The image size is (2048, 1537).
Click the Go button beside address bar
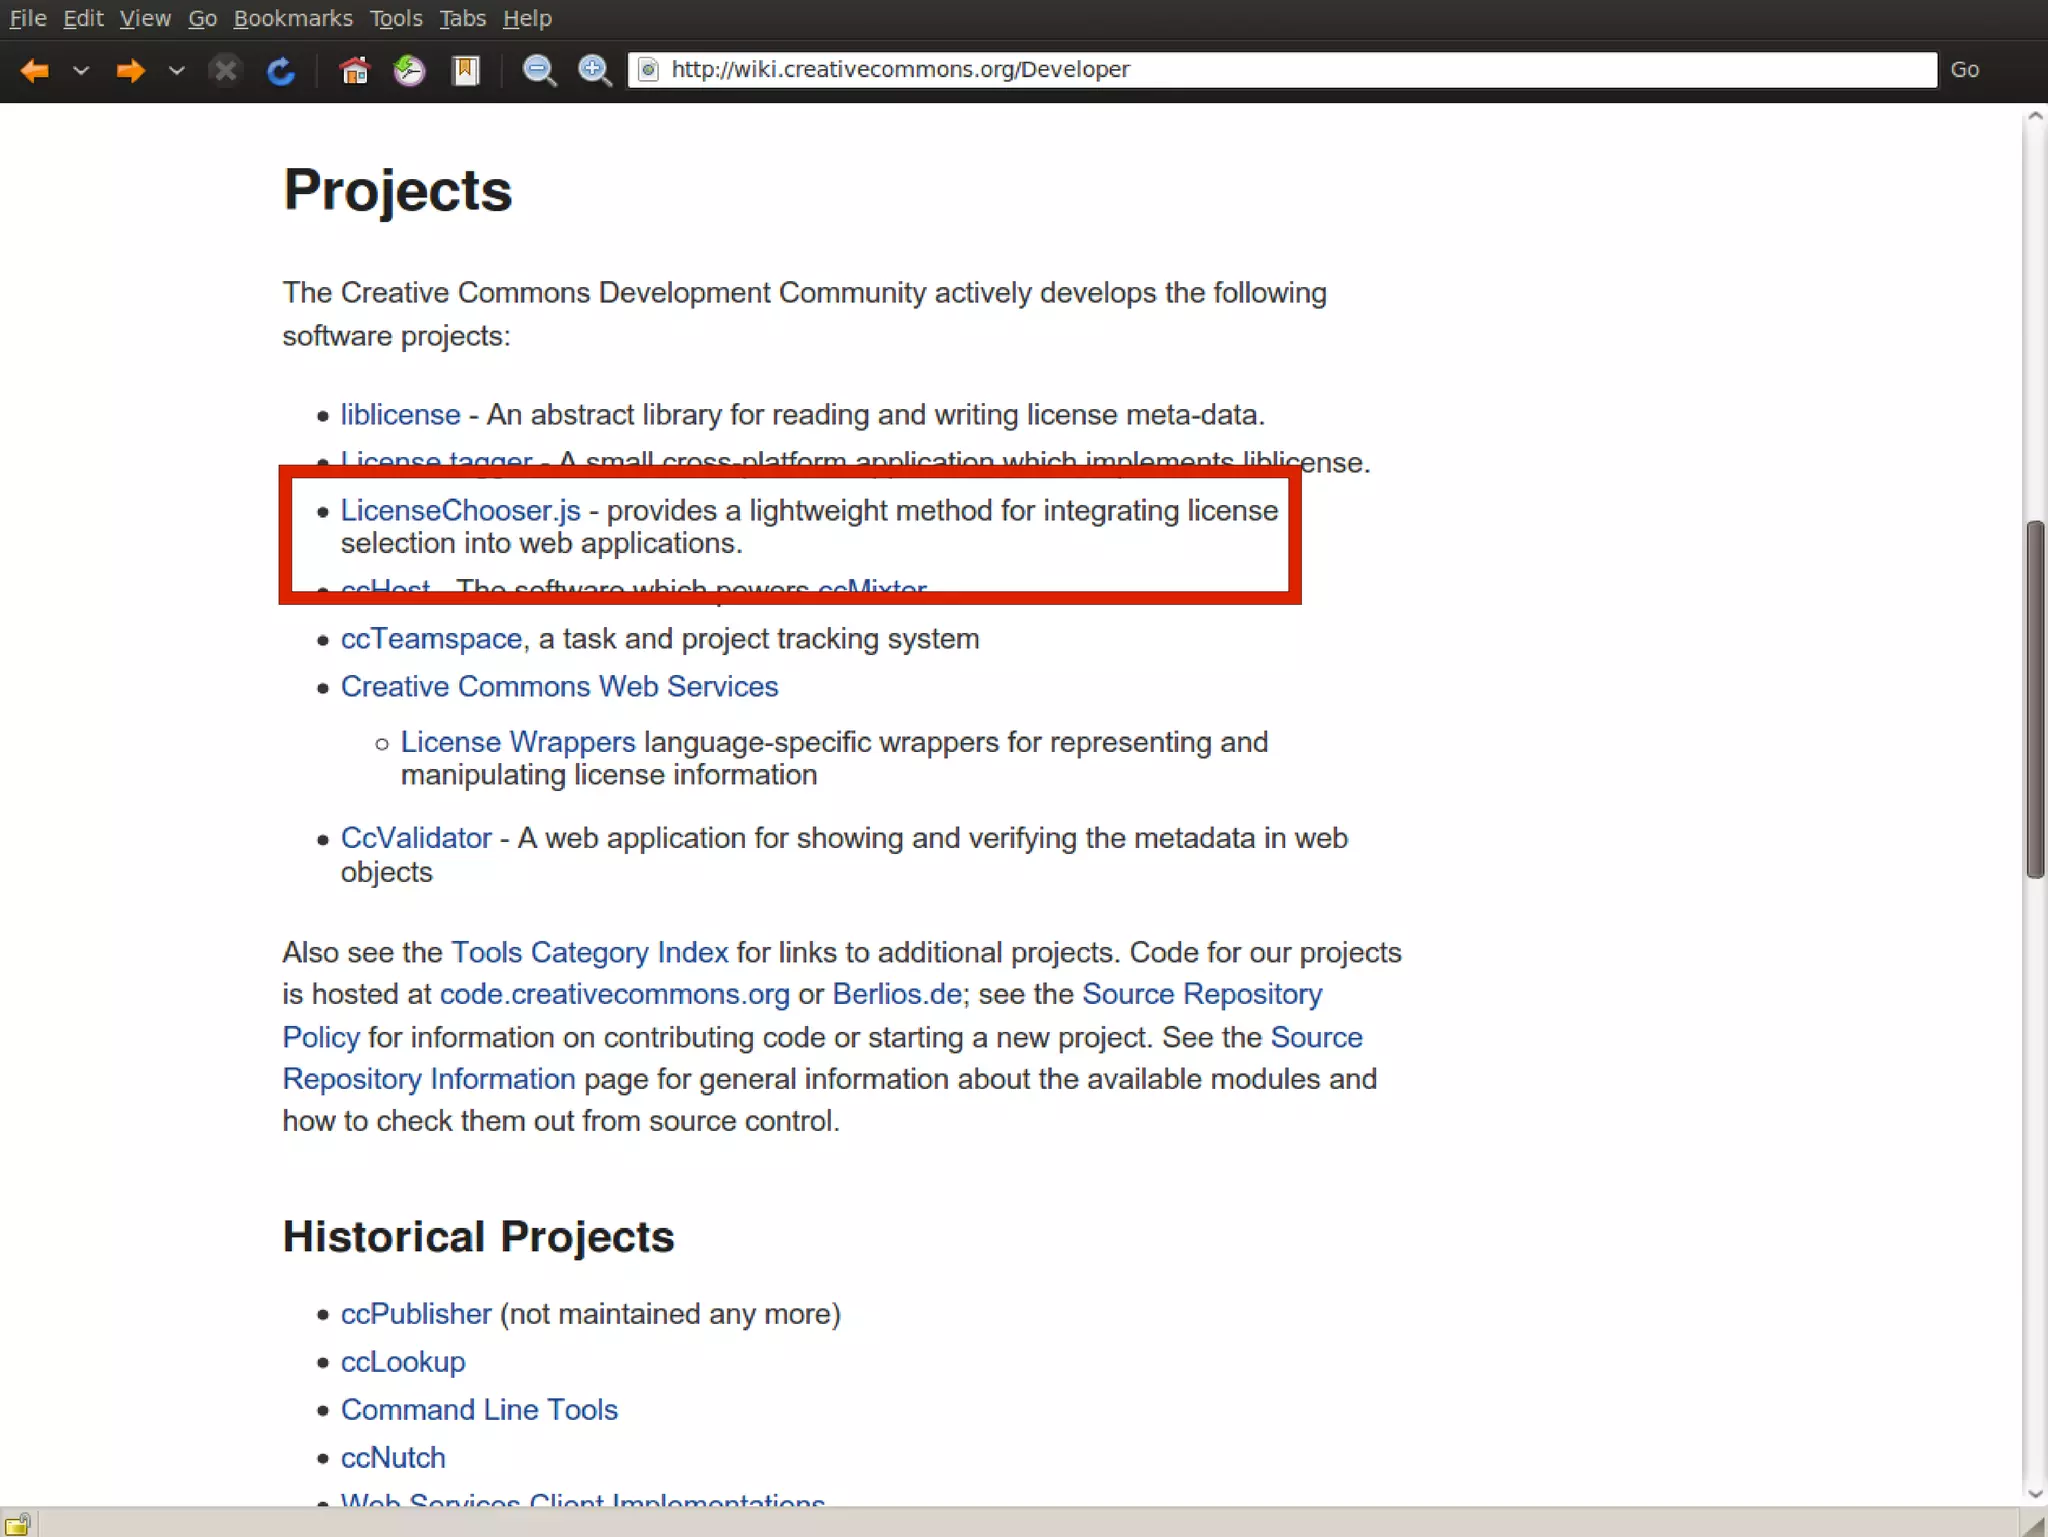point(1964,70)
